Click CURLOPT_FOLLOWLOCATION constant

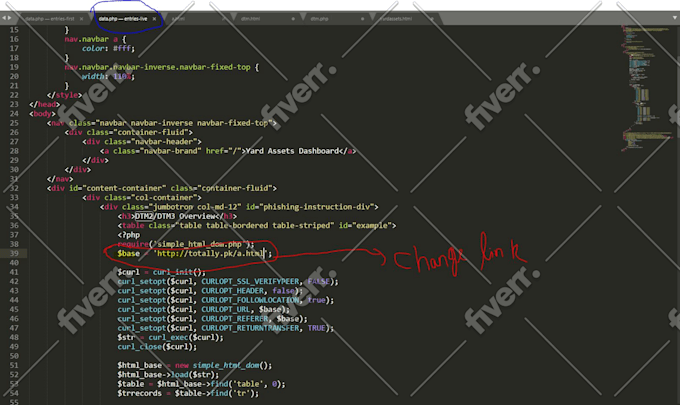point(250,300)
